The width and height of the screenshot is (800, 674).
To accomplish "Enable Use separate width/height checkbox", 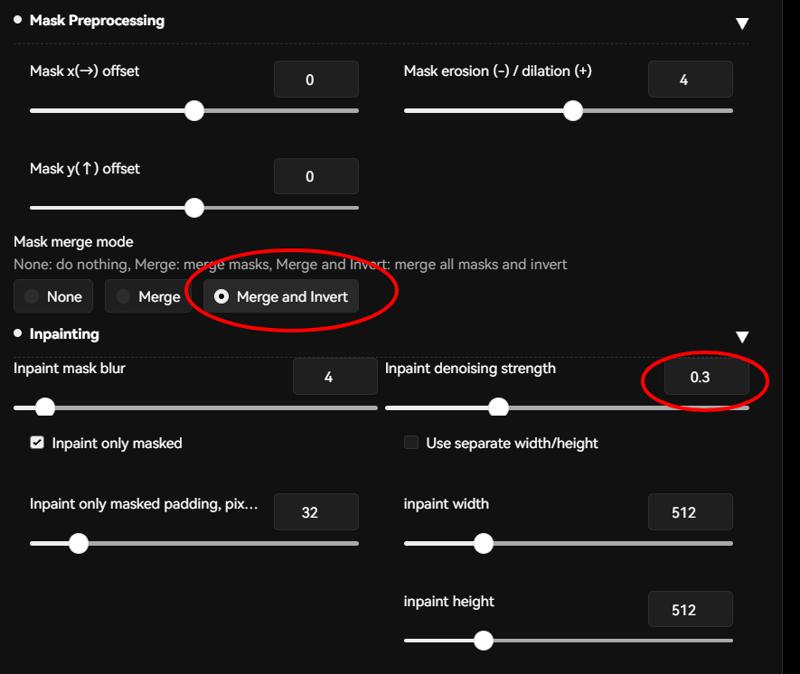I will point(411,442).
